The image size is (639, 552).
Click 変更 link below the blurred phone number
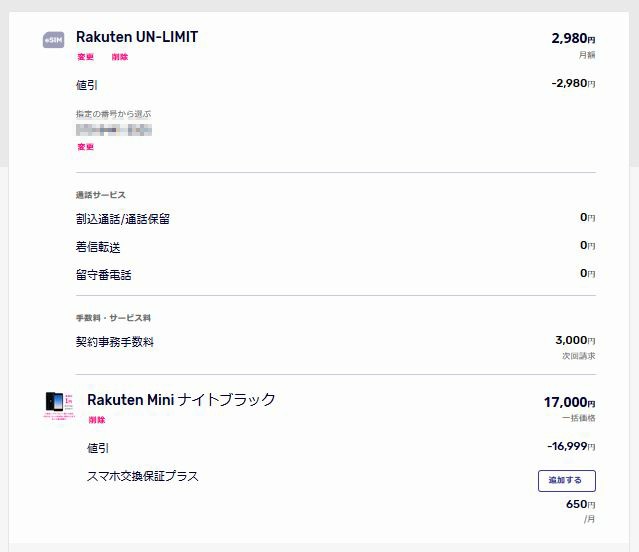pos(86,147)
